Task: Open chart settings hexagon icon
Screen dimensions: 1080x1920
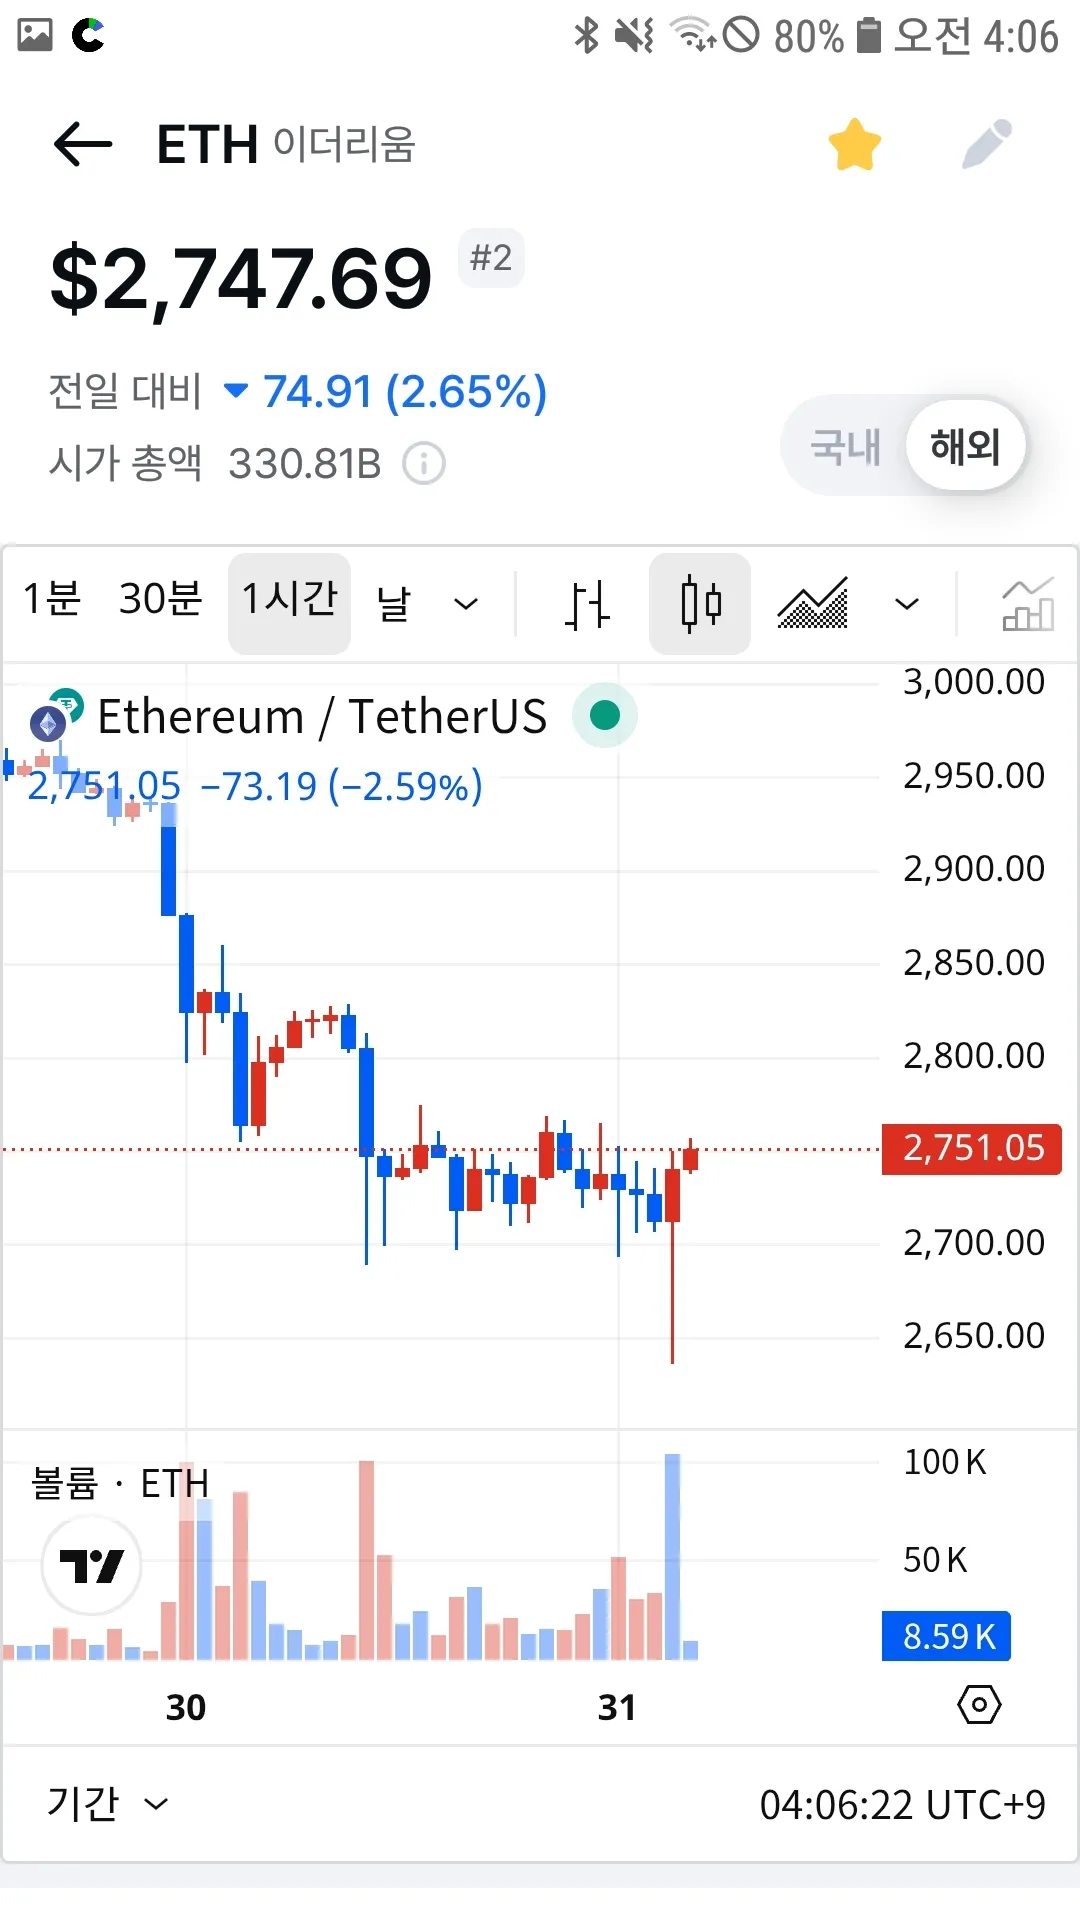Action: click(x=979, y=1705)
